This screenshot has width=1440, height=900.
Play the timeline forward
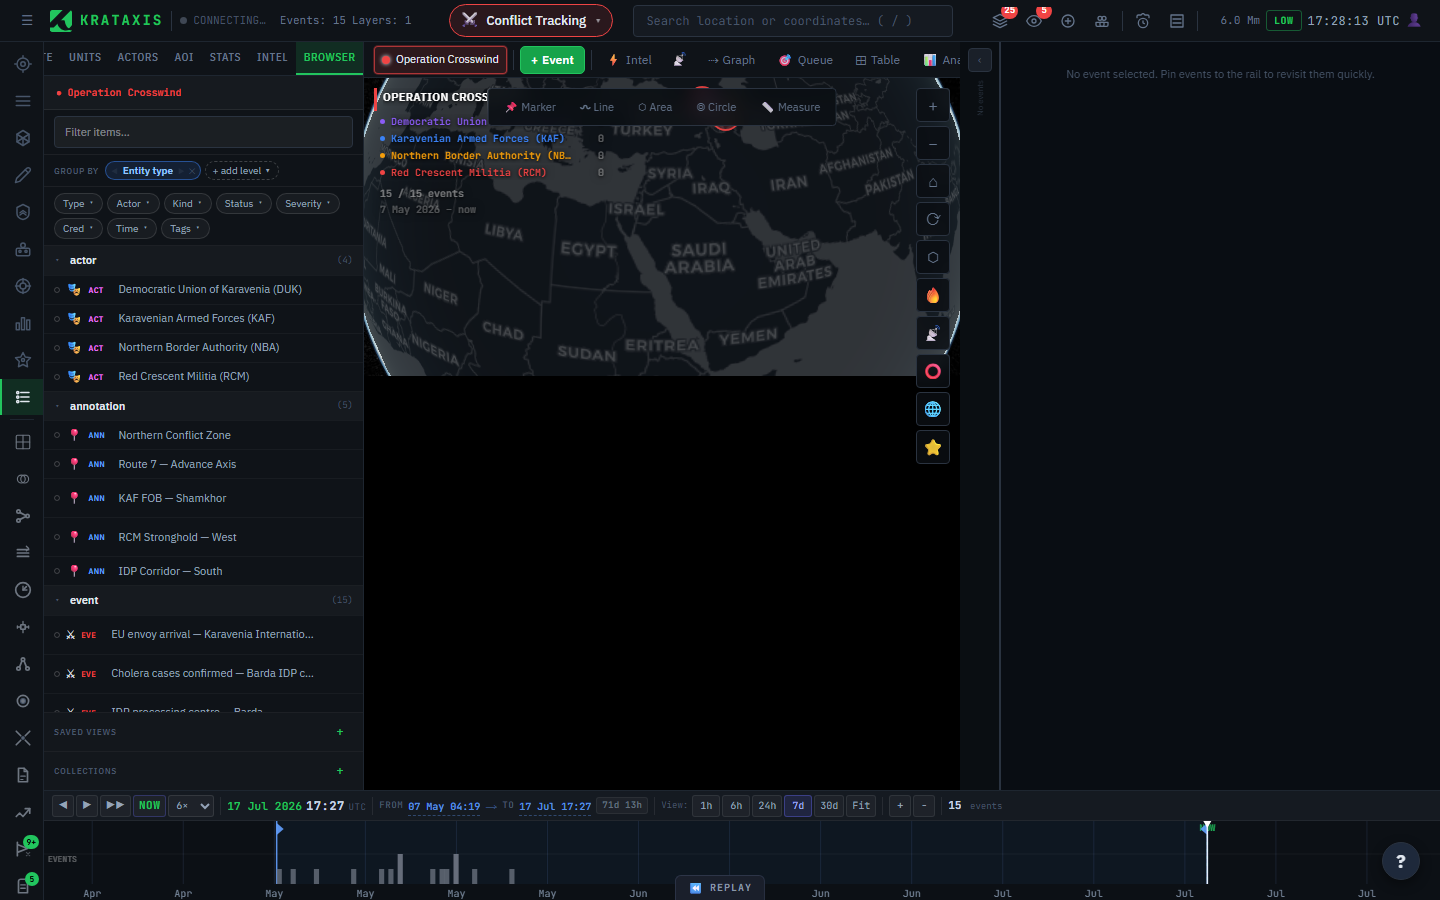87,805
